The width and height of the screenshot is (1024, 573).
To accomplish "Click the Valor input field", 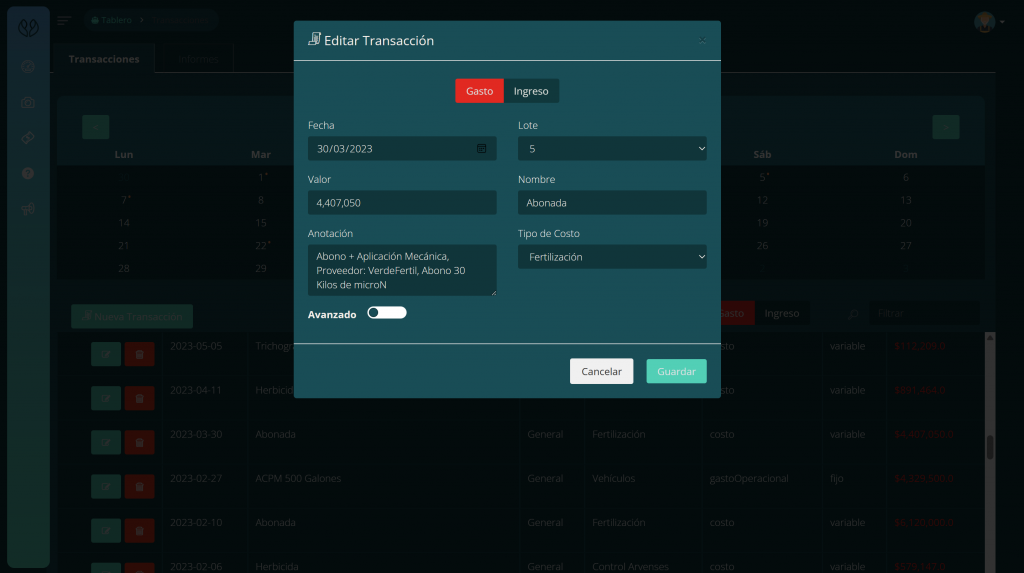I will pos(402,203).
